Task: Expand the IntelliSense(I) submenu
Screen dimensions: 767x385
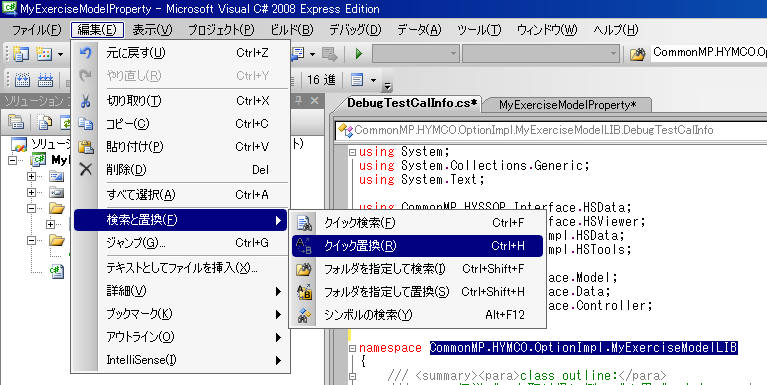Action: [x=181, y=360]
